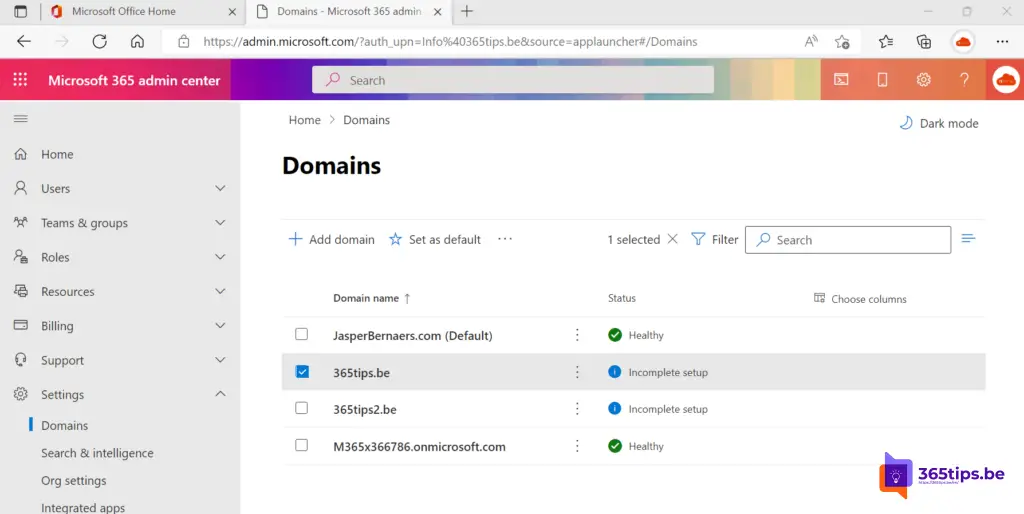
Task: Open list view options icon beside search
Action: [x=968, y=239]
